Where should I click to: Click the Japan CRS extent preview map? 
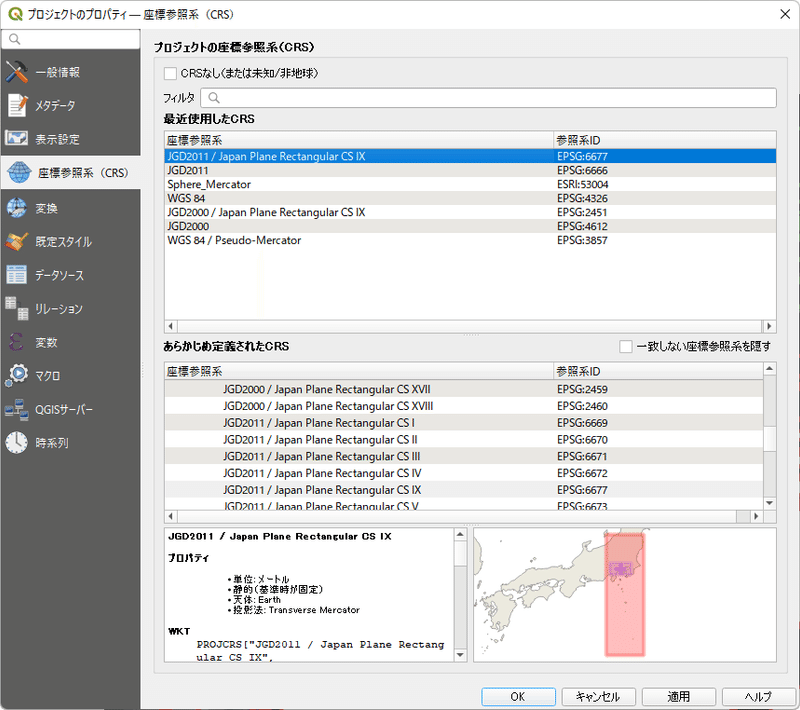625,595
